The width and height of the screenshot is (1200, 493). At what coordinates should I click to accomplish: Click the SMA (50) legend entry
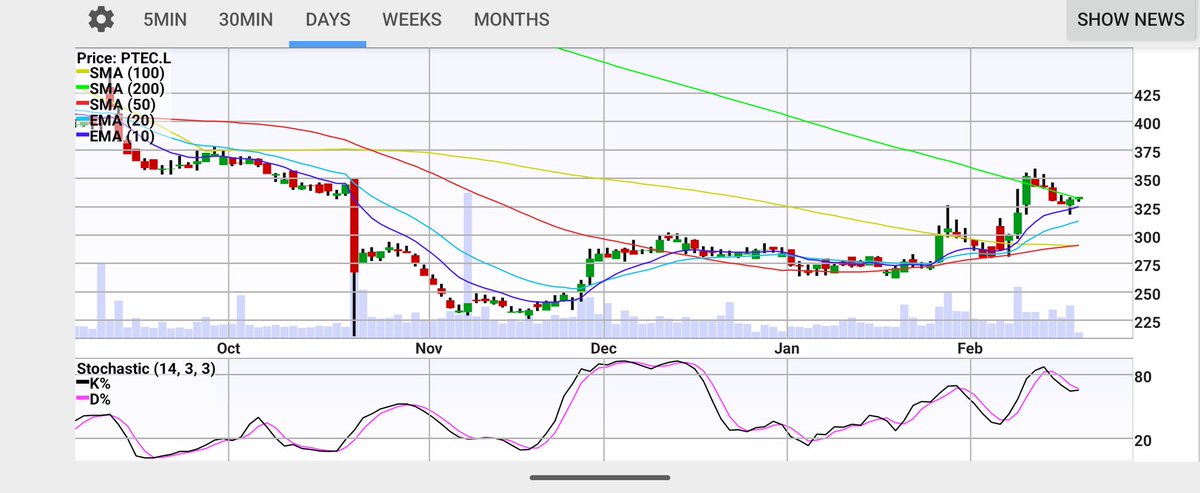click(x=117, y=105)
